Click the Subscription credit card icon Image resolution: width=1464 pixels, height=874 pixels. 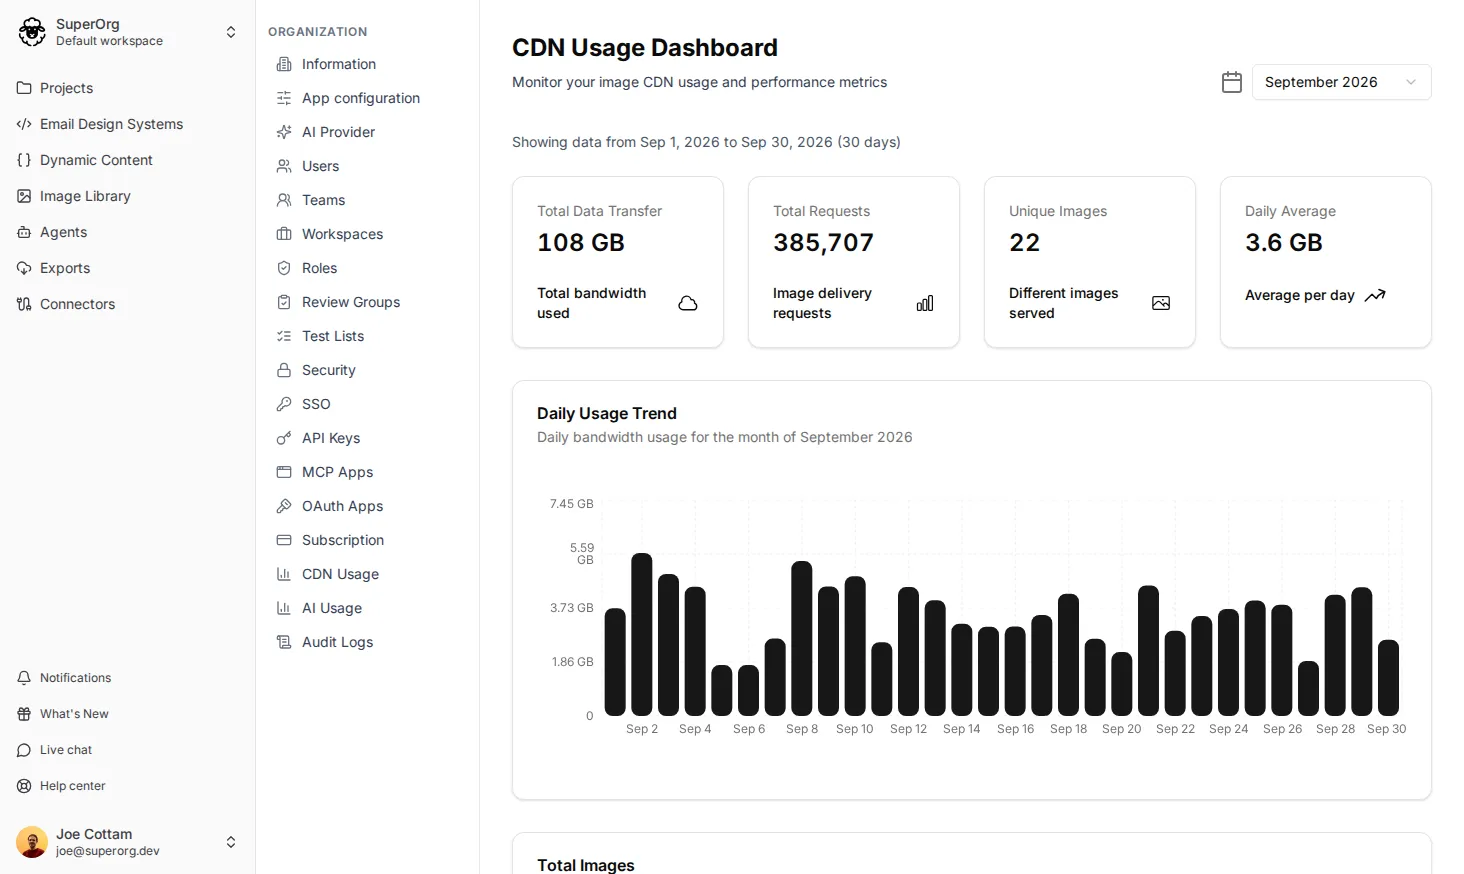click(284, 540)
